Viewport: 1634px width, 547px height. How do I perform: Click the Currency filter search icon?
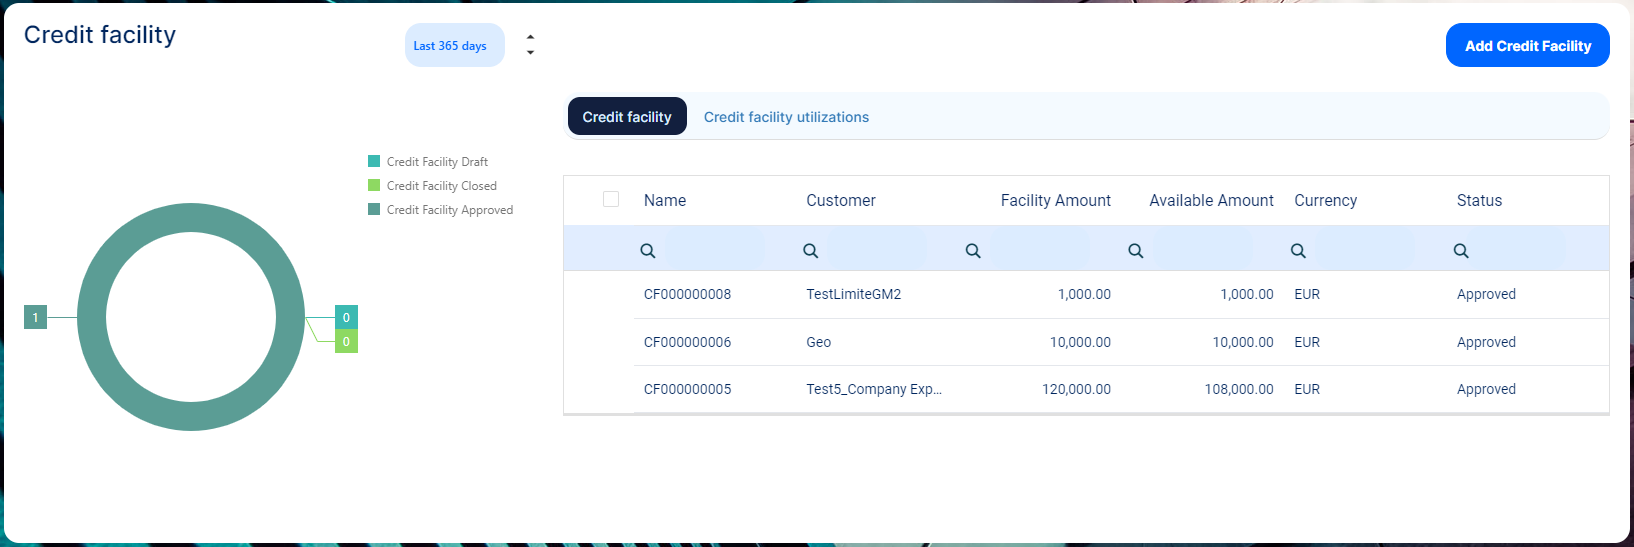click(x=1298, y=251)
